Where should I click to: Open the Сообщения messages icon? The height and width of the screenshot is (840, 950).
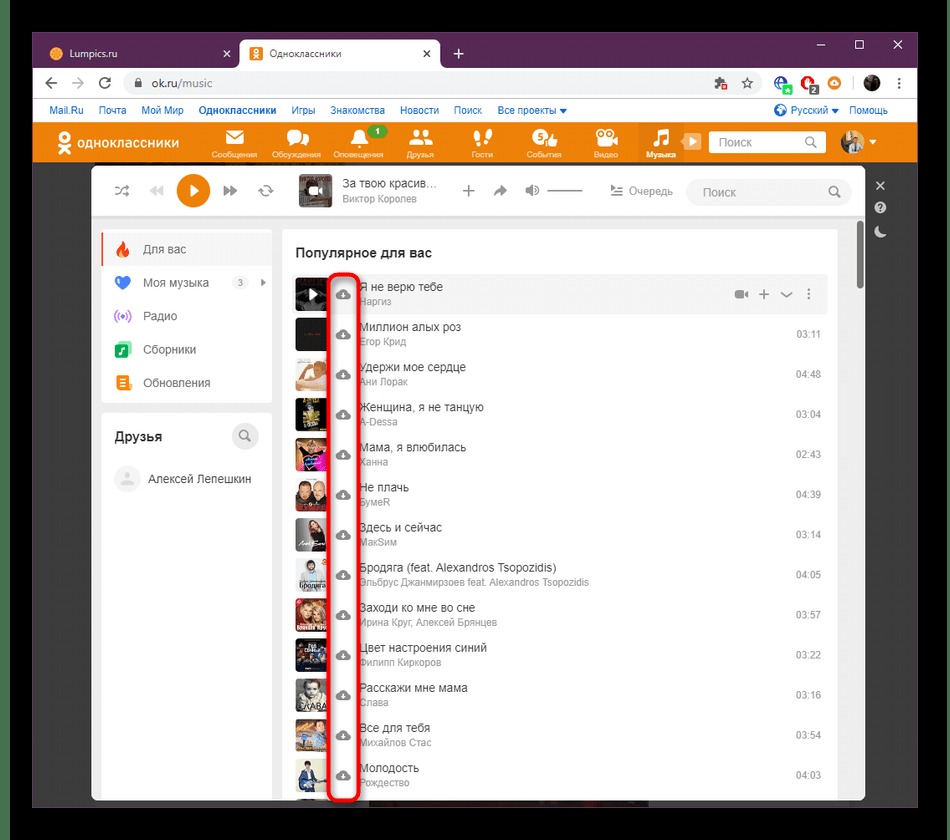[234, 143]
